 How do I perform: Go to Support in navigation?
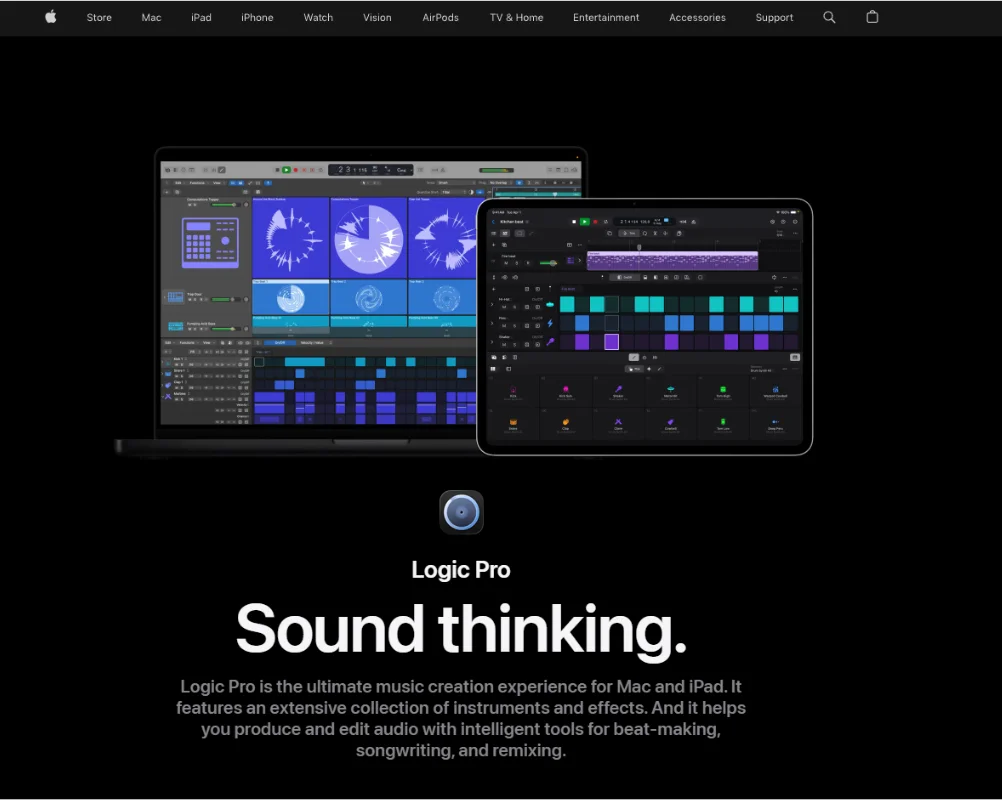coord(774,18)
